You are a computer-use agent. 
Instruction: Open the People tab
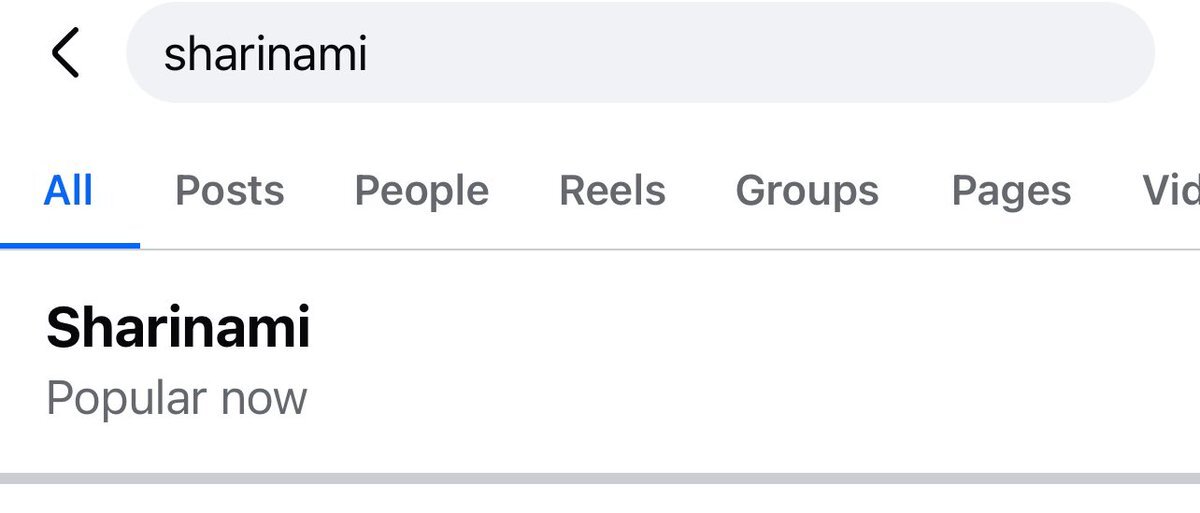421,190
